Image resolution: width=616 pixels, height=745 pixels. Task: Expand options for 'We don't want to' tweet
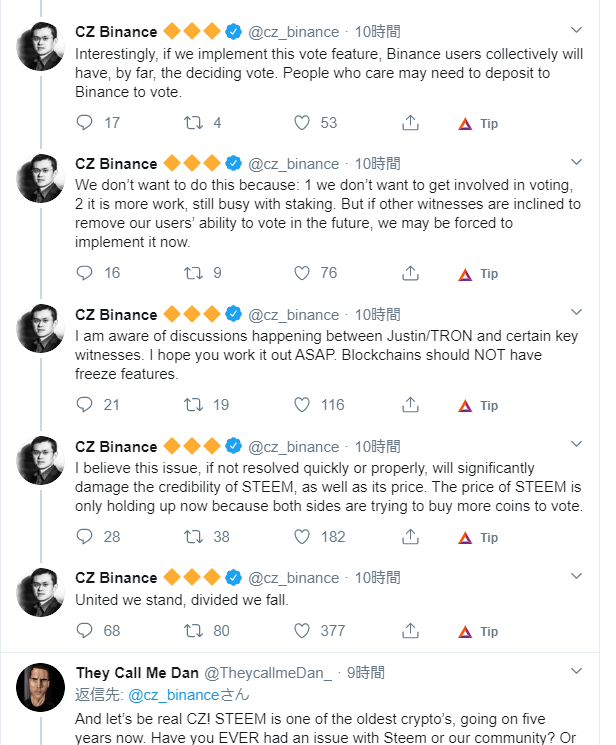point(576,160)
